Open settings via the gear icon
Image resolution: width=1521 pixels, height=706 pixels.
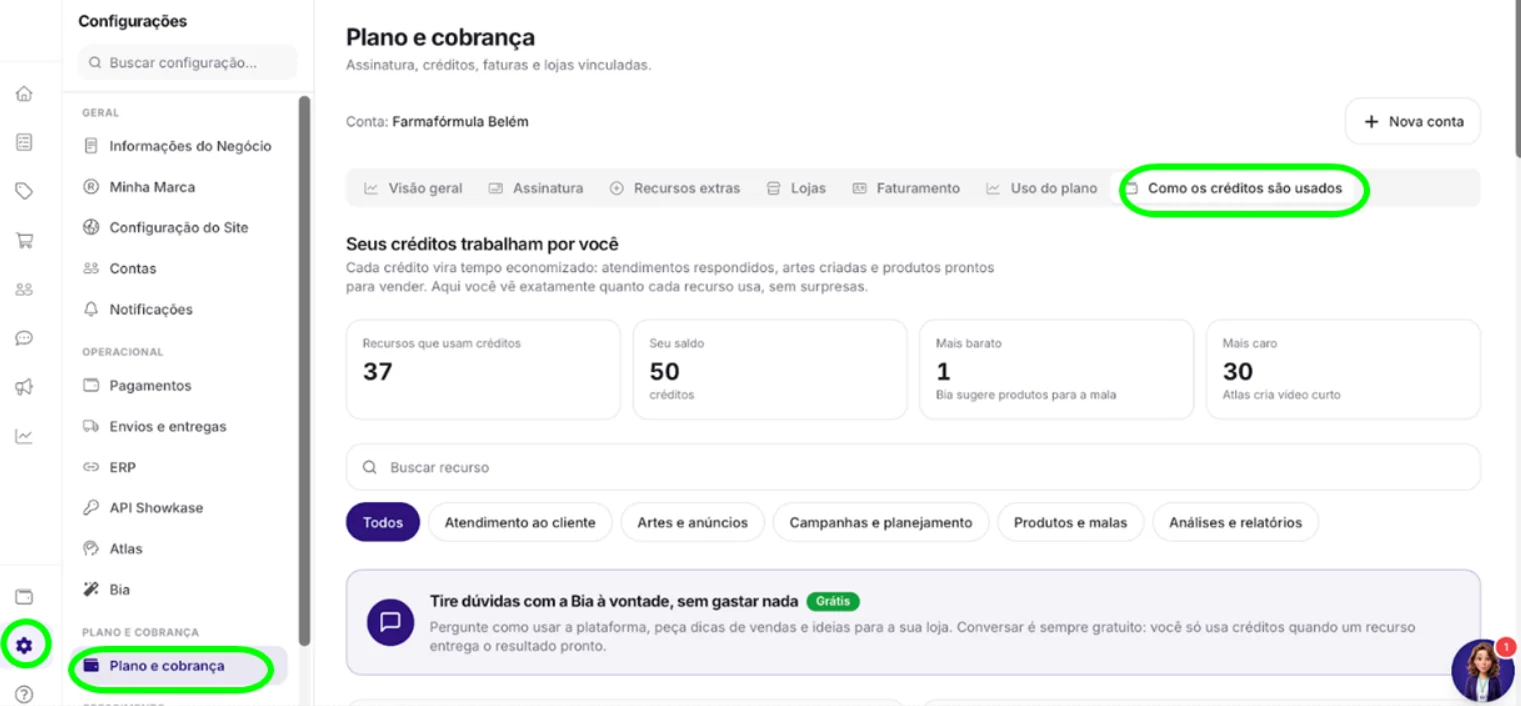click(24, 646)
